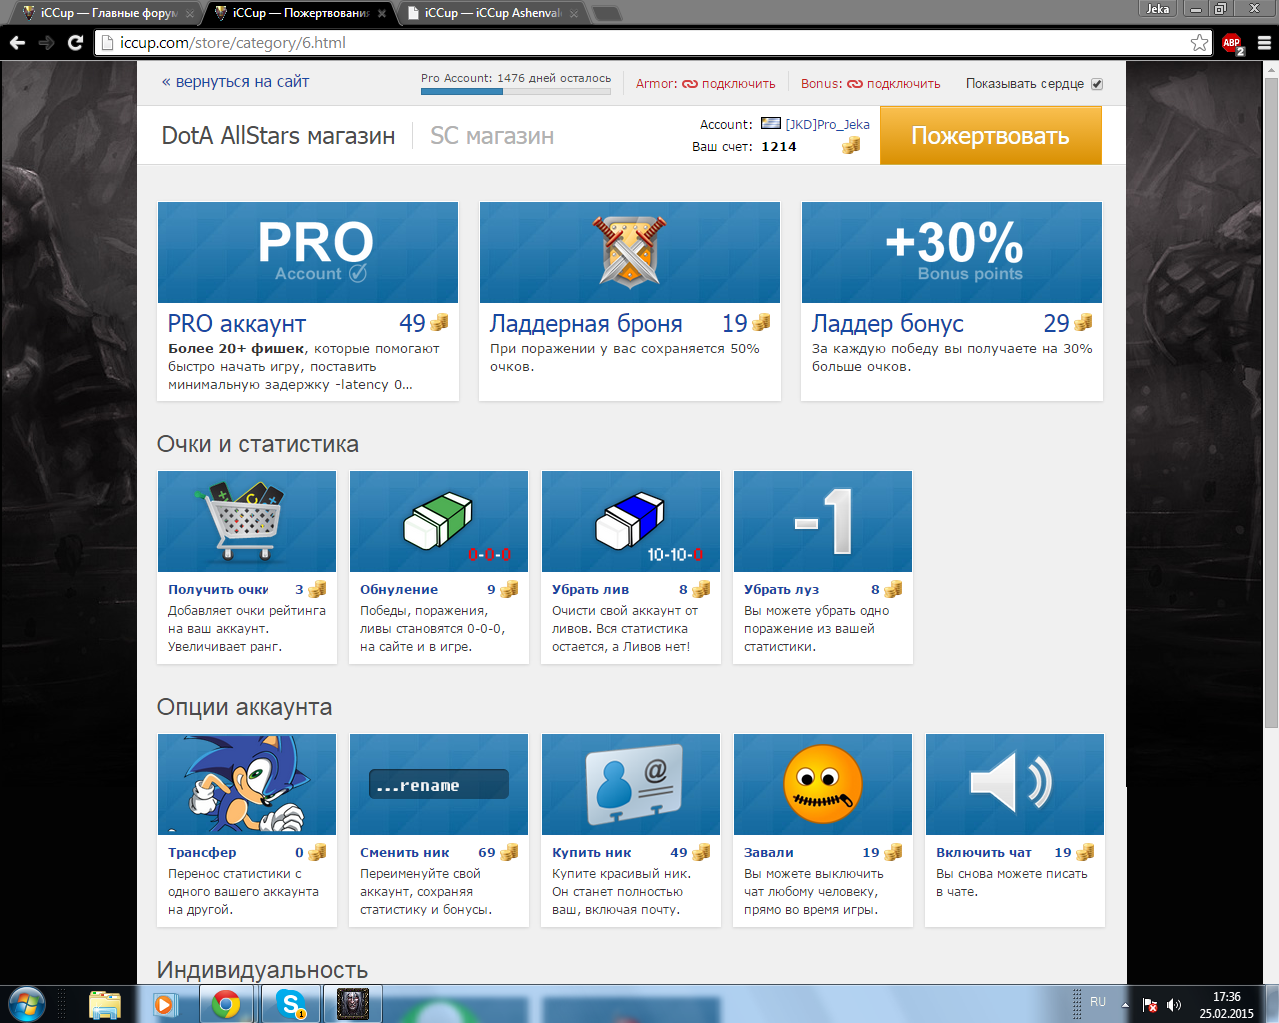Open the media player taskbar icon
The image size is (1279, 1023).
point(164,1004)
